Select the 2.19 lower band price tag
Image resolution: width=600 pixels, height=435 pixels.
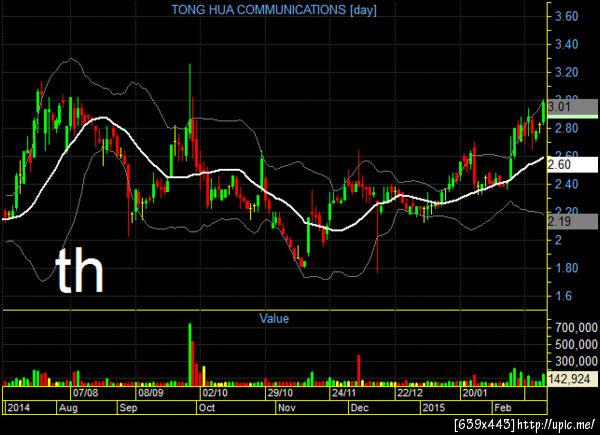573,221
